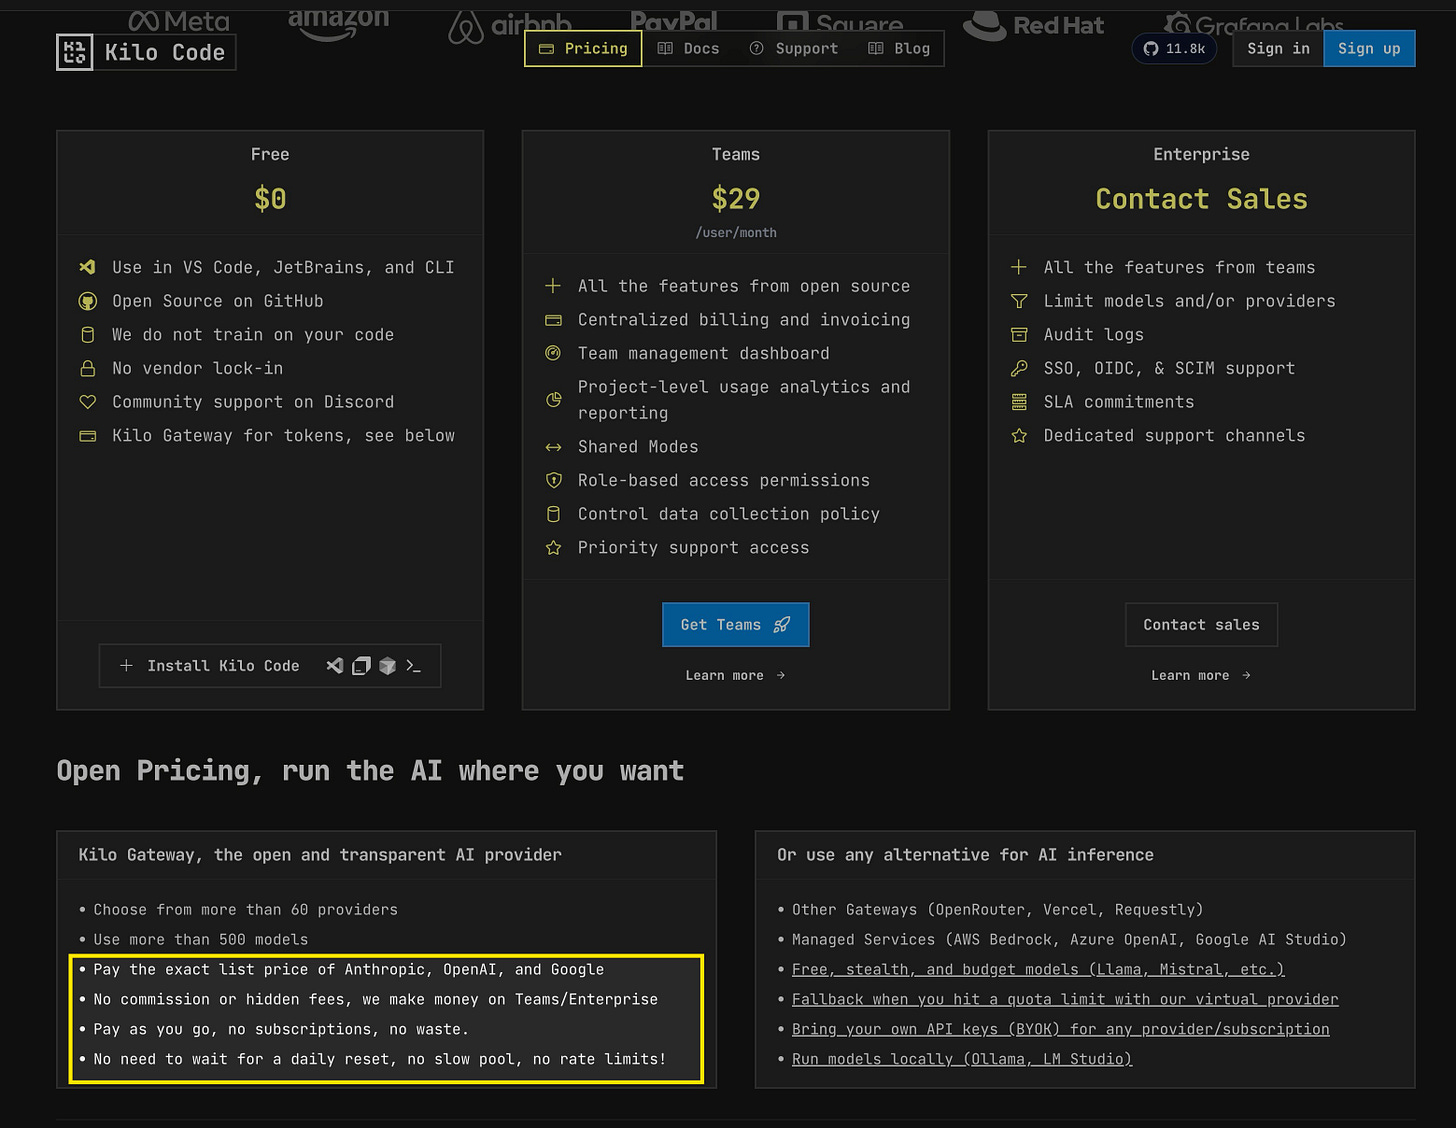
Task: Click Or use any alternative heading
Action: coord(965,855)
